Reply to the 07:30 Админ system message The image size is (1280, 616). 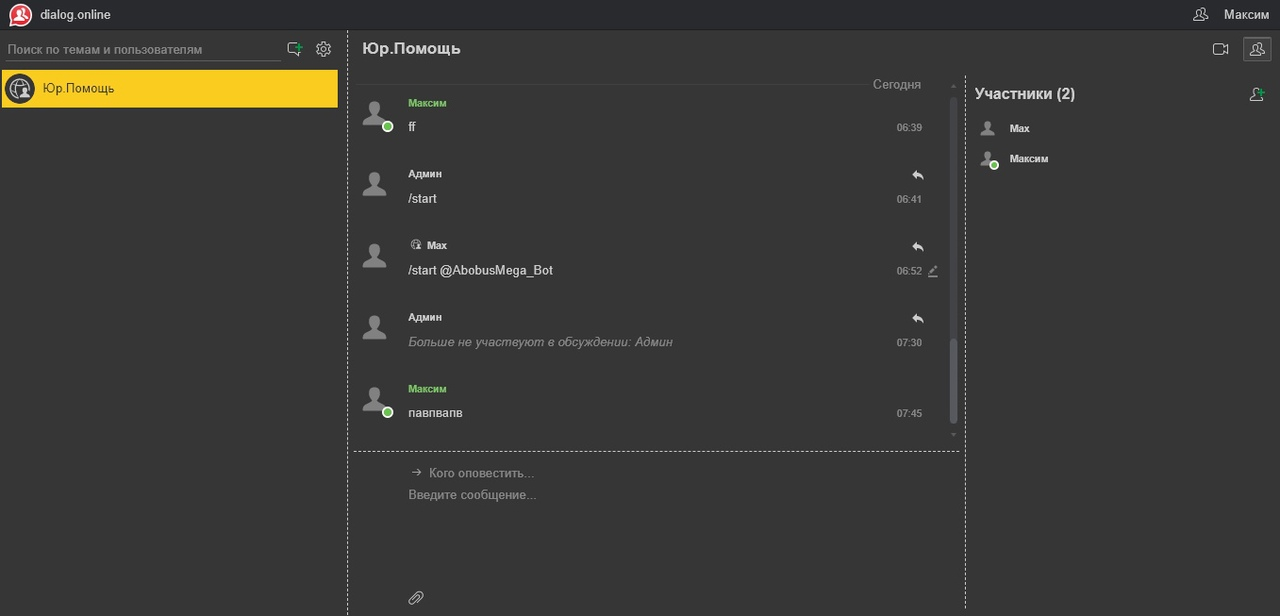pyautogui.click(x=917, y=319)
